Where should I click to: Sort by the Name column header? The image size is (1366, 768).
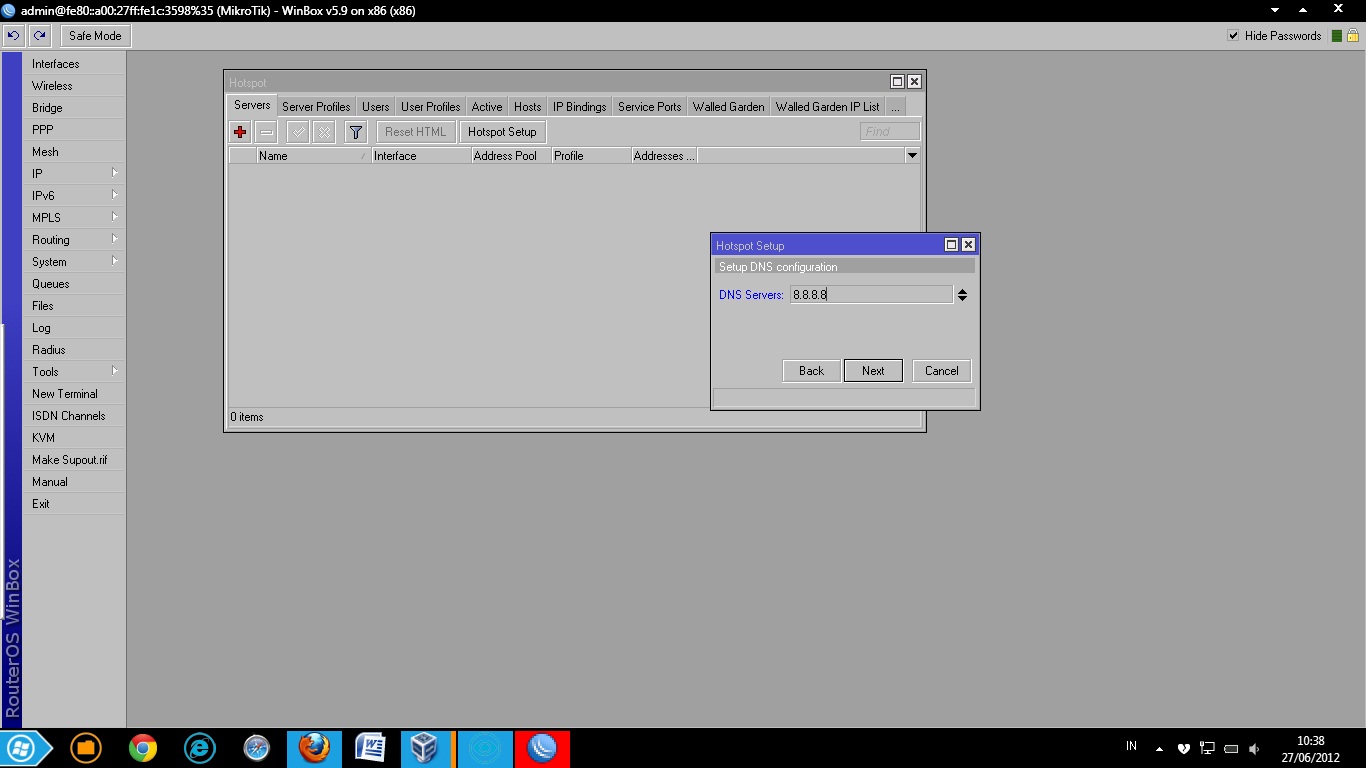[313, 156]
